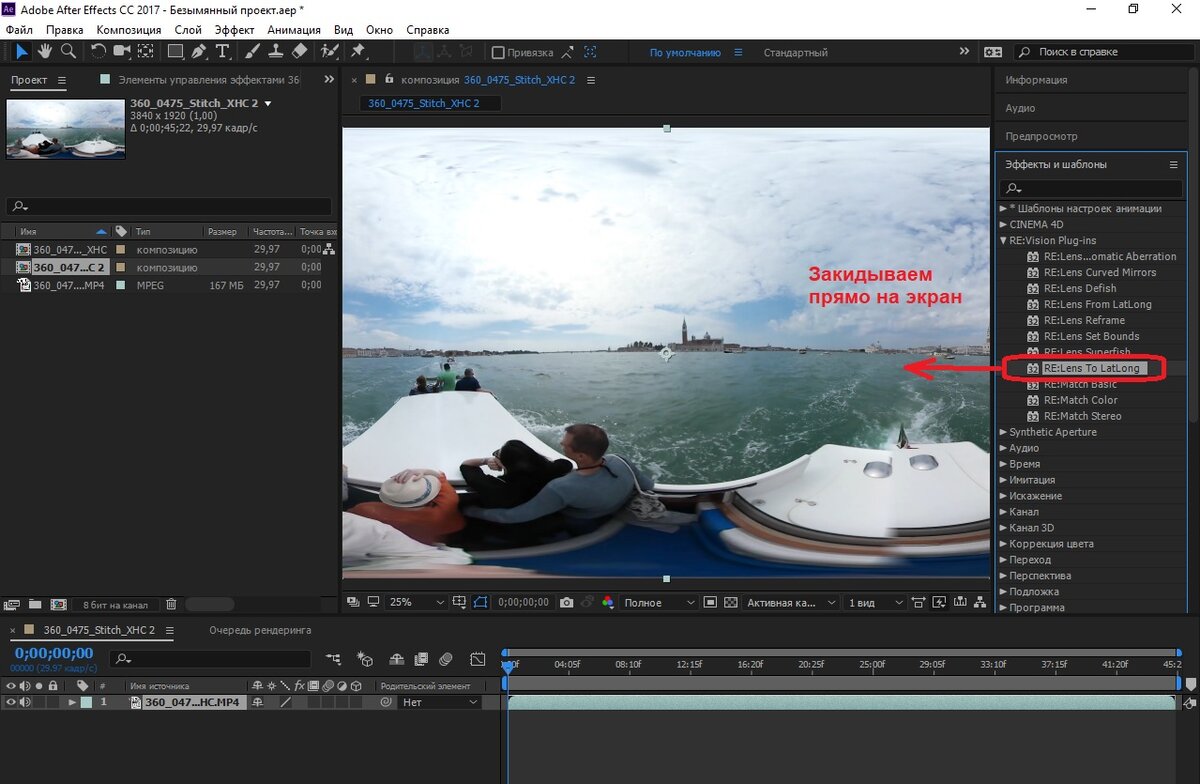The width and height of the screenshot is (1200, 784).
Task: Click the composition flowchart icon in viewer
Action: tap(978, 603)
